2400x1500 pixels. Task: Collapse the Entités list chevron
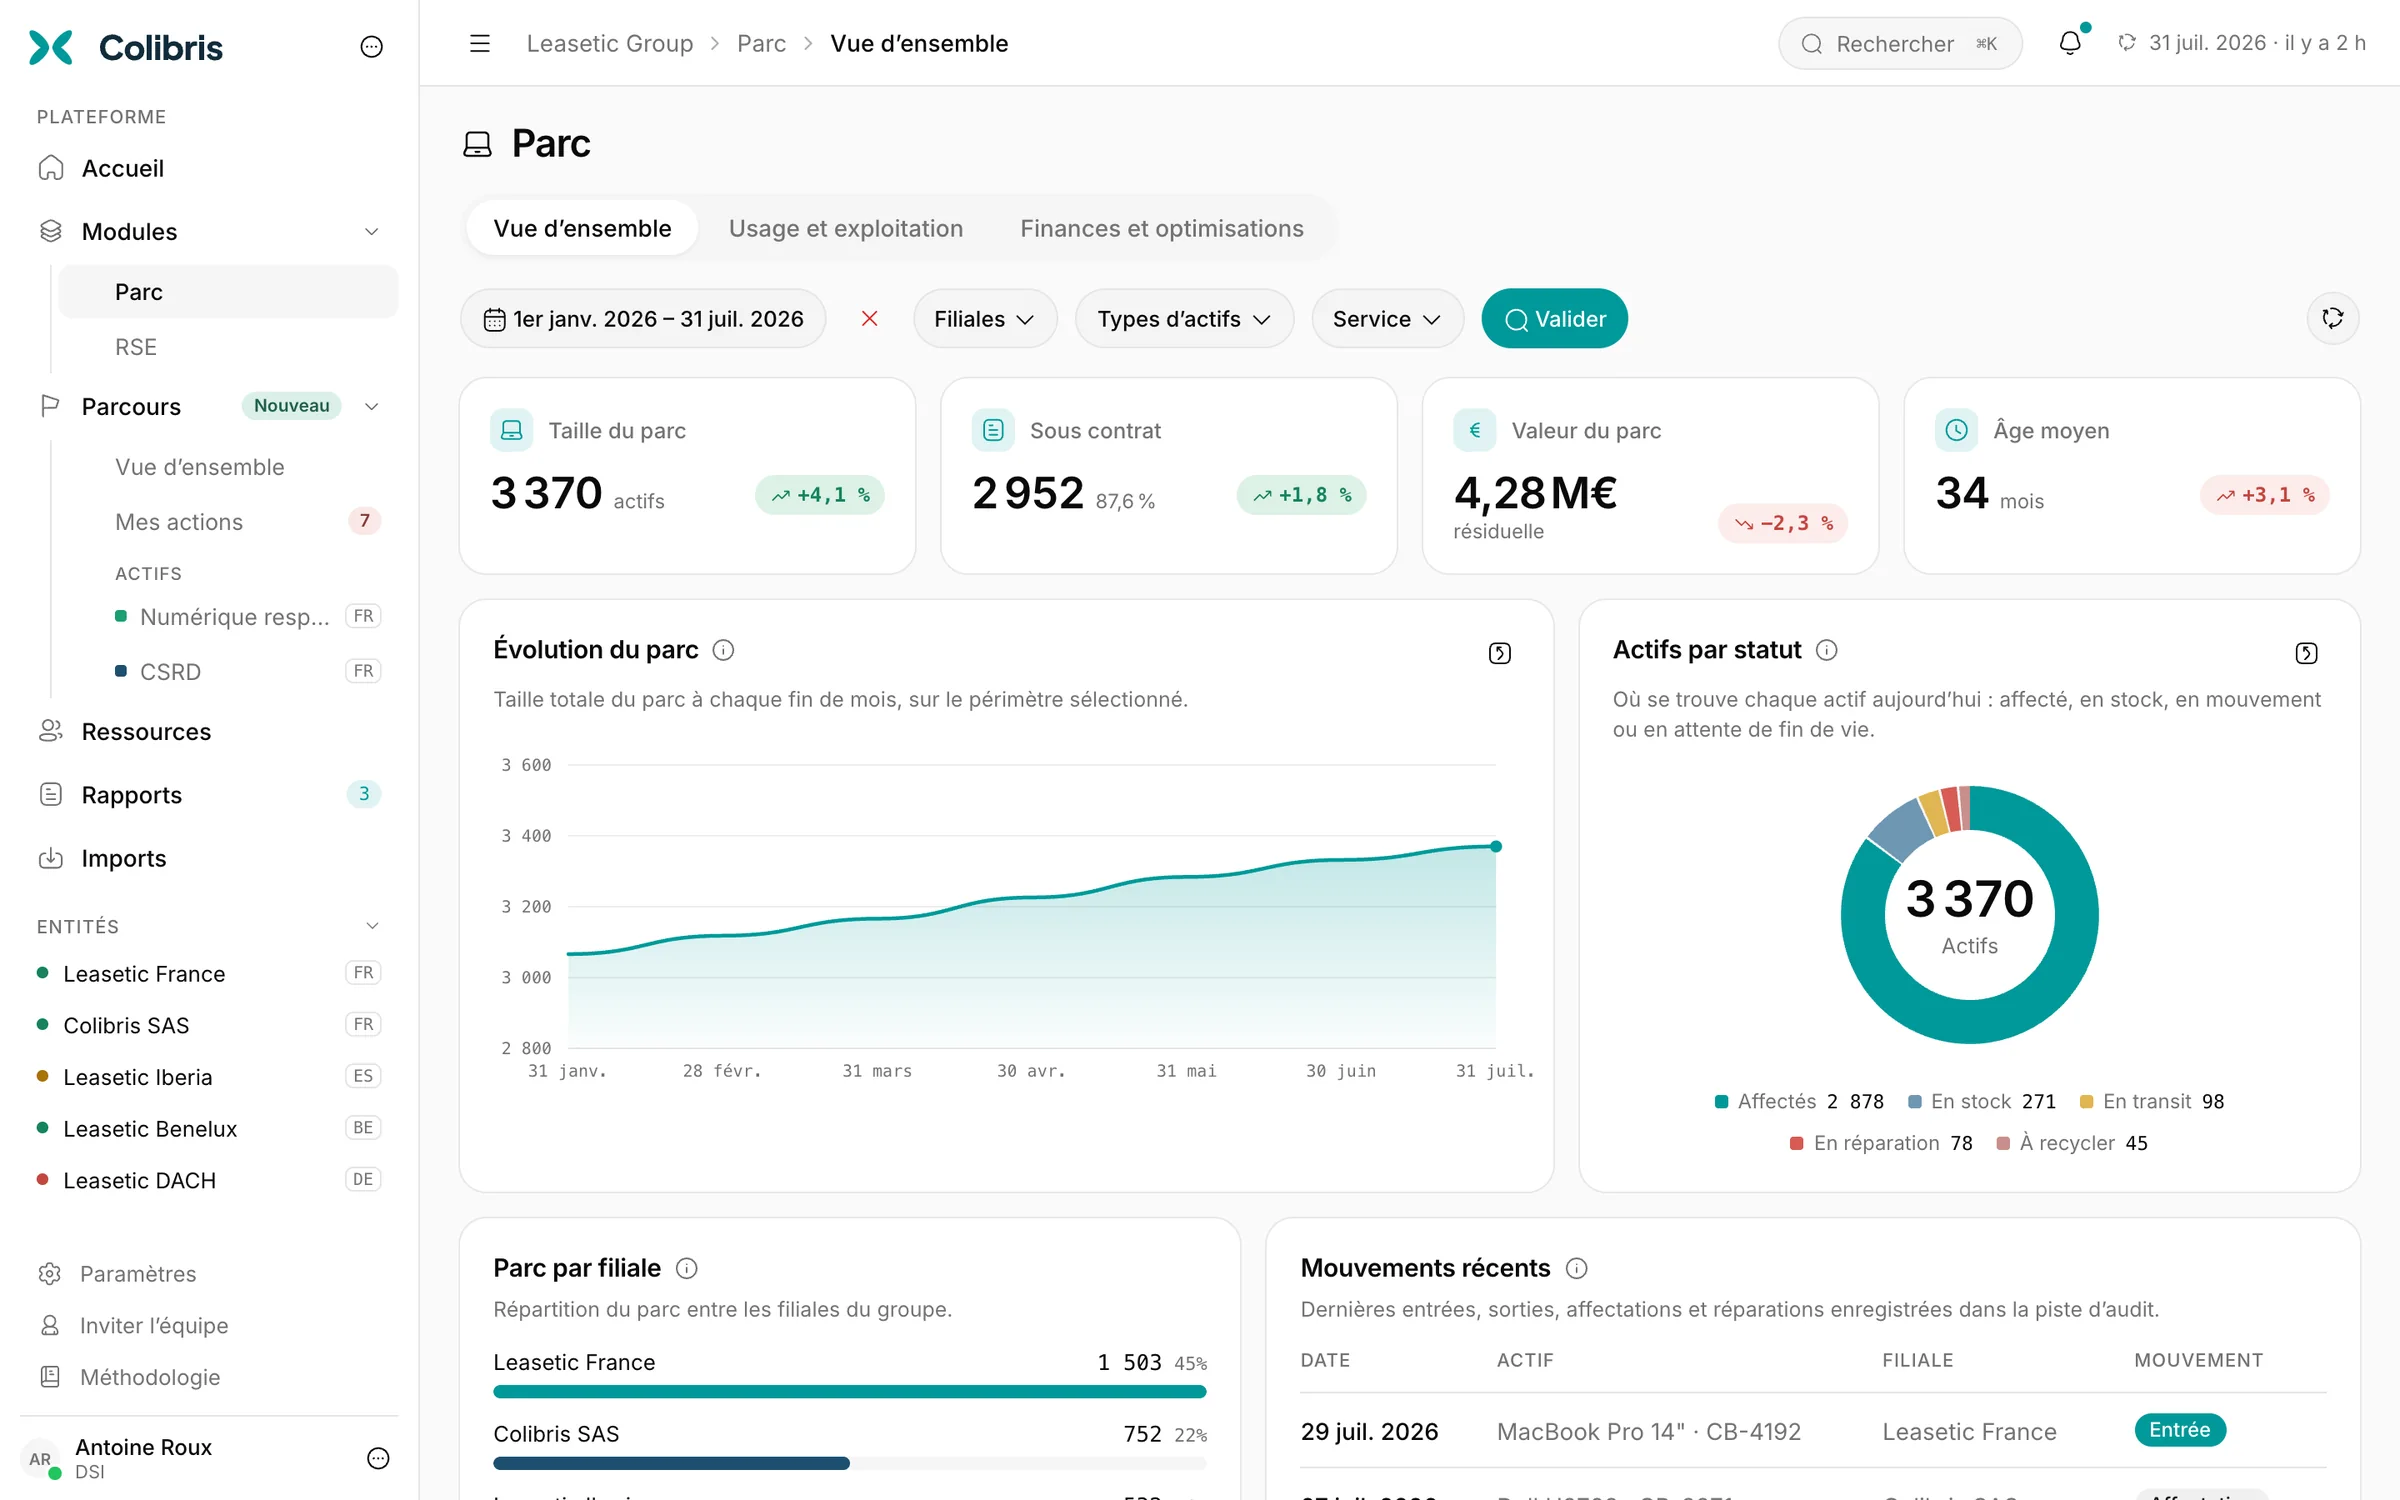pyautogui.click(x=372, y=926)
